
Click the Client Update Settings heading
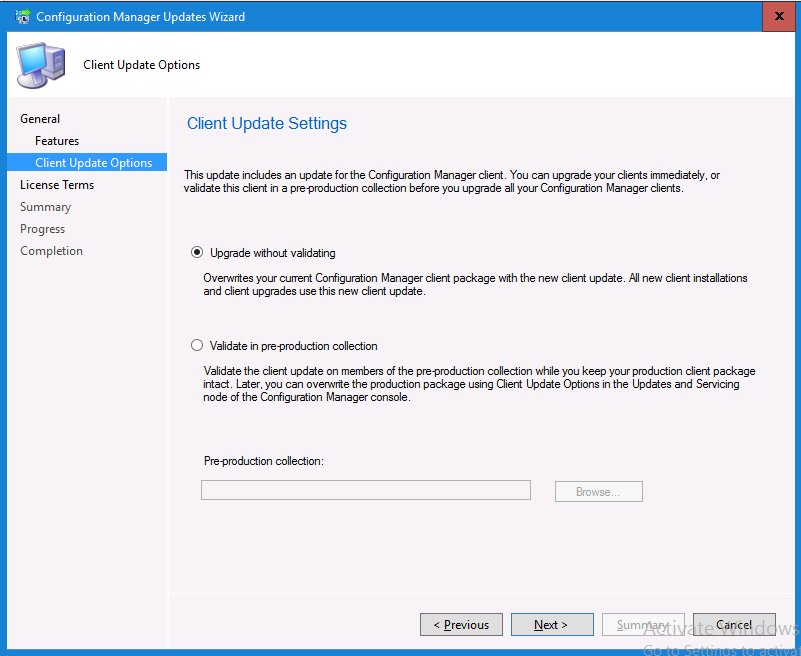(x=267, y=123)
